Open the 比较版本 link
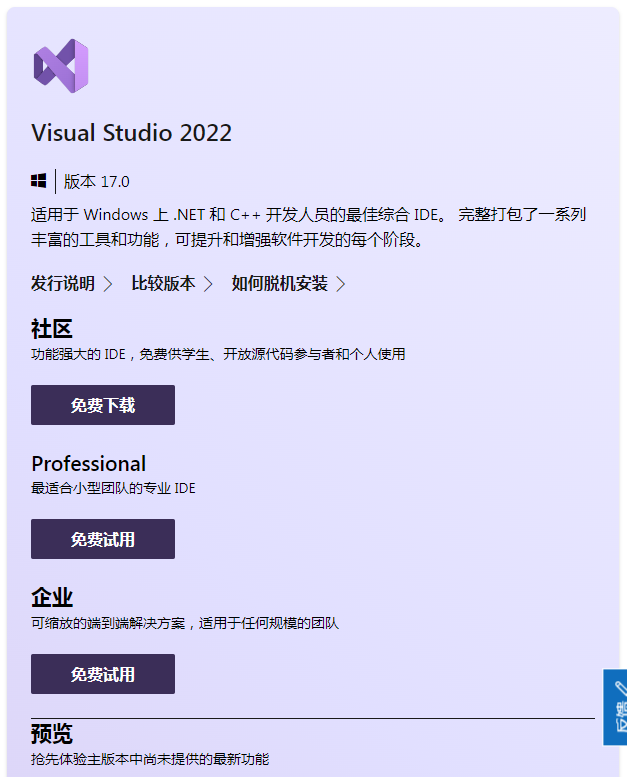The image size is (627, 777). (x=163, y=283)
